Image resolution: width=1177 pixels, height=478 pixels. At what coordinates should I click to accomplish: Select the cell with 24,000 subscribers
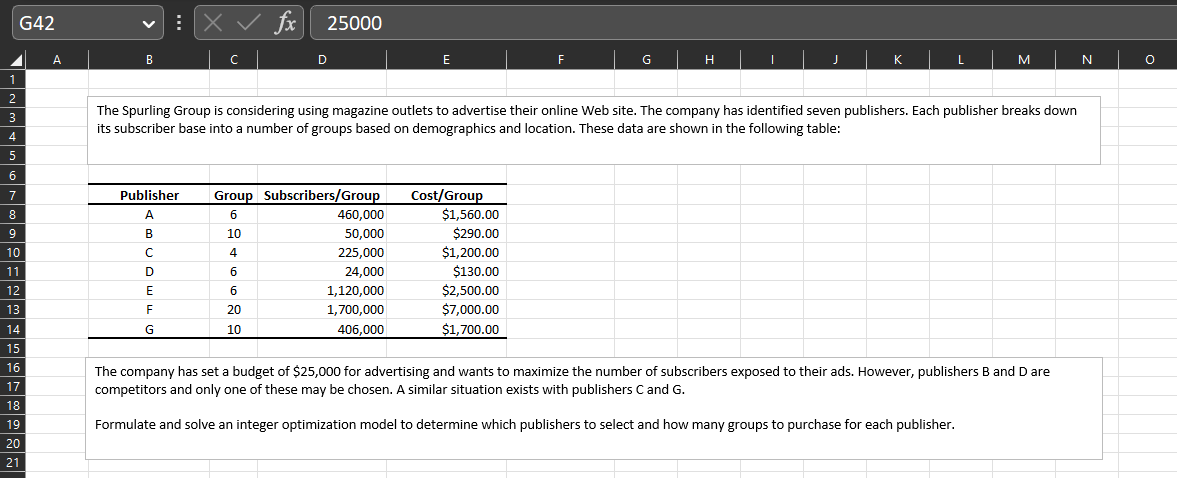[322, 272]
